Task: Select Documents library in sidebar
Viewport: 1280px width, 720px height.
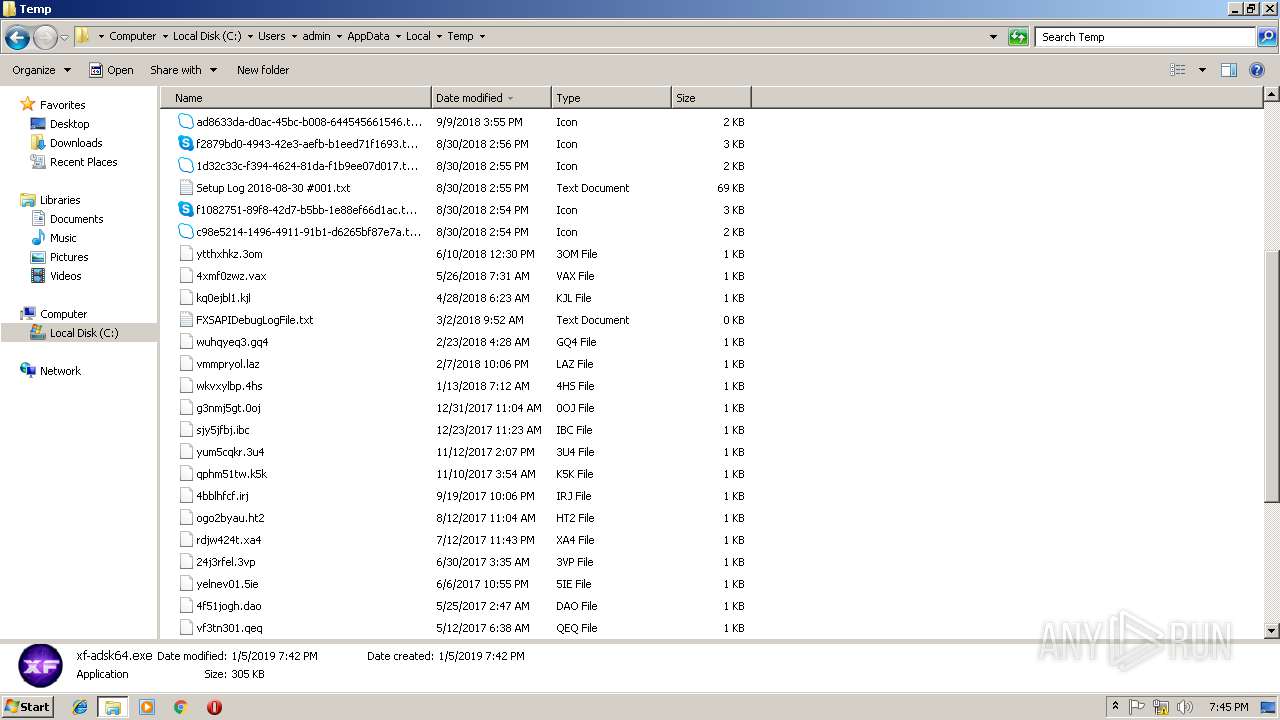Action: (x=77, y=219)
